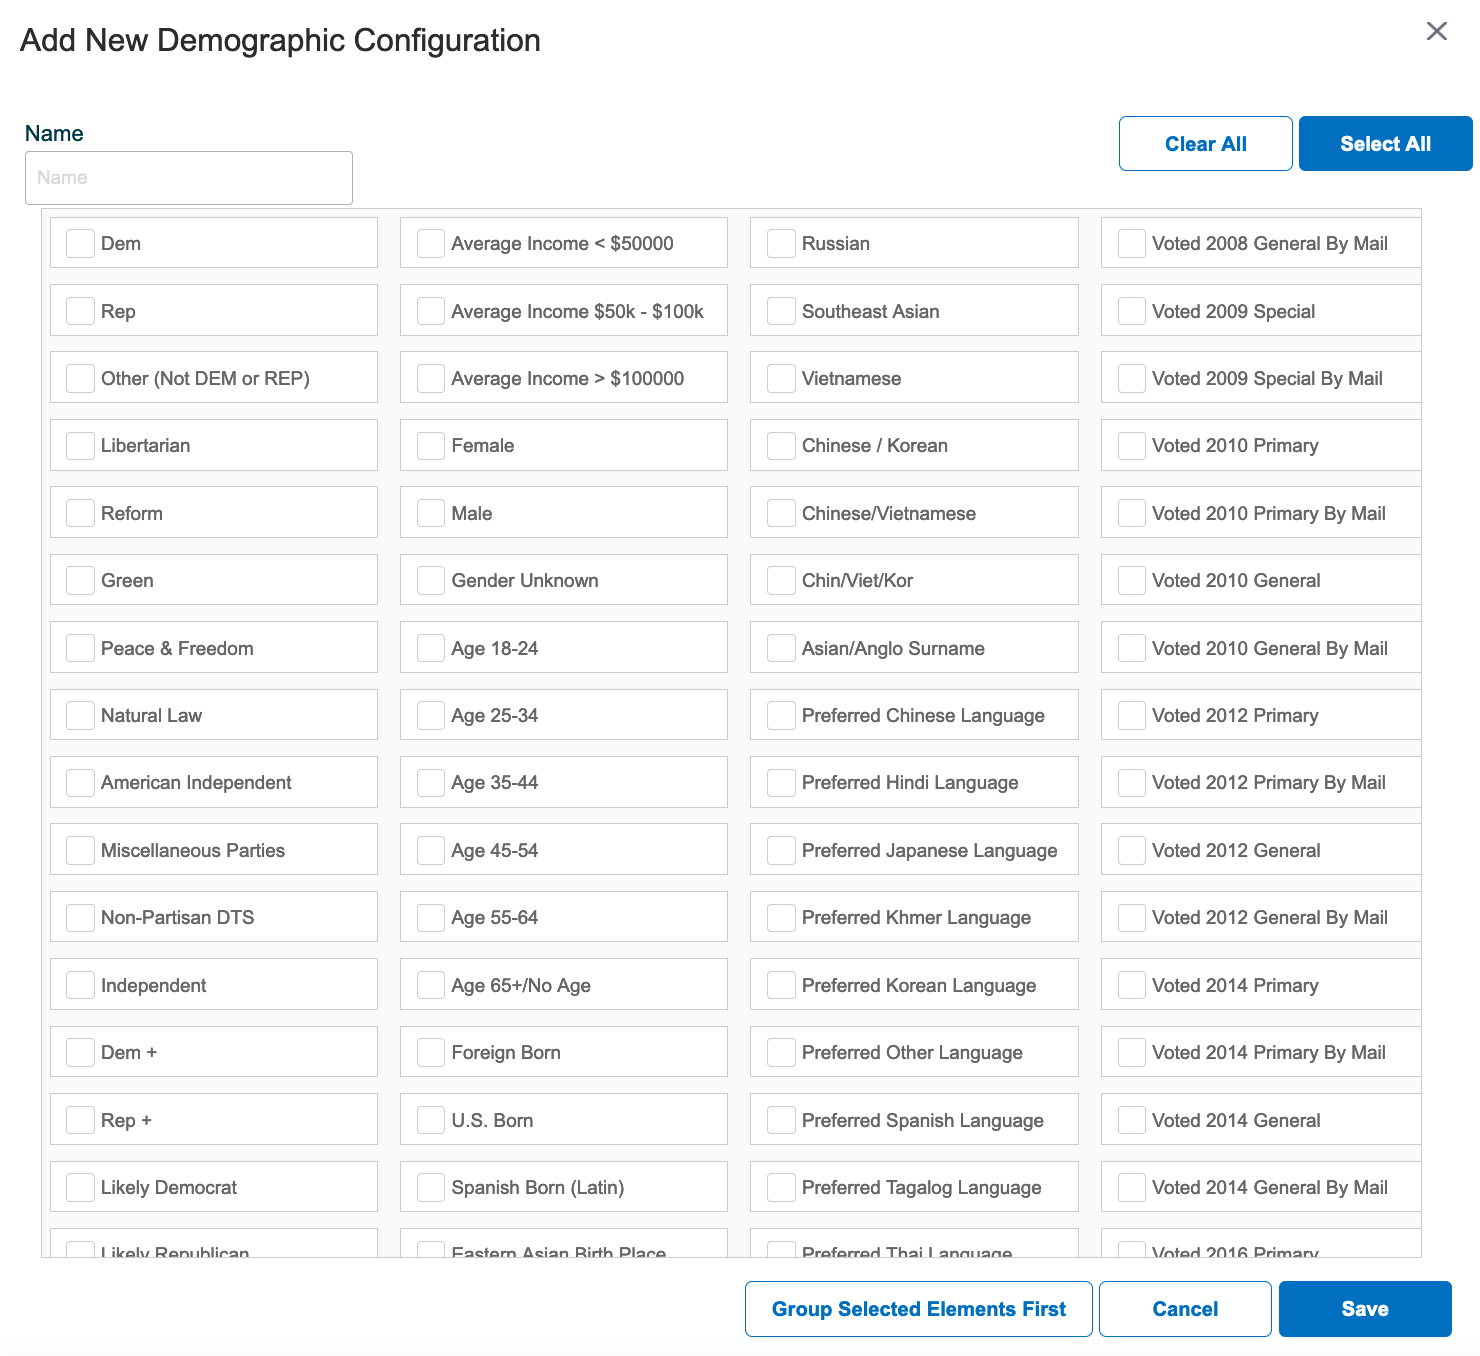
Task: Enable the Libertarian checkbox
Action: point(80,445)
